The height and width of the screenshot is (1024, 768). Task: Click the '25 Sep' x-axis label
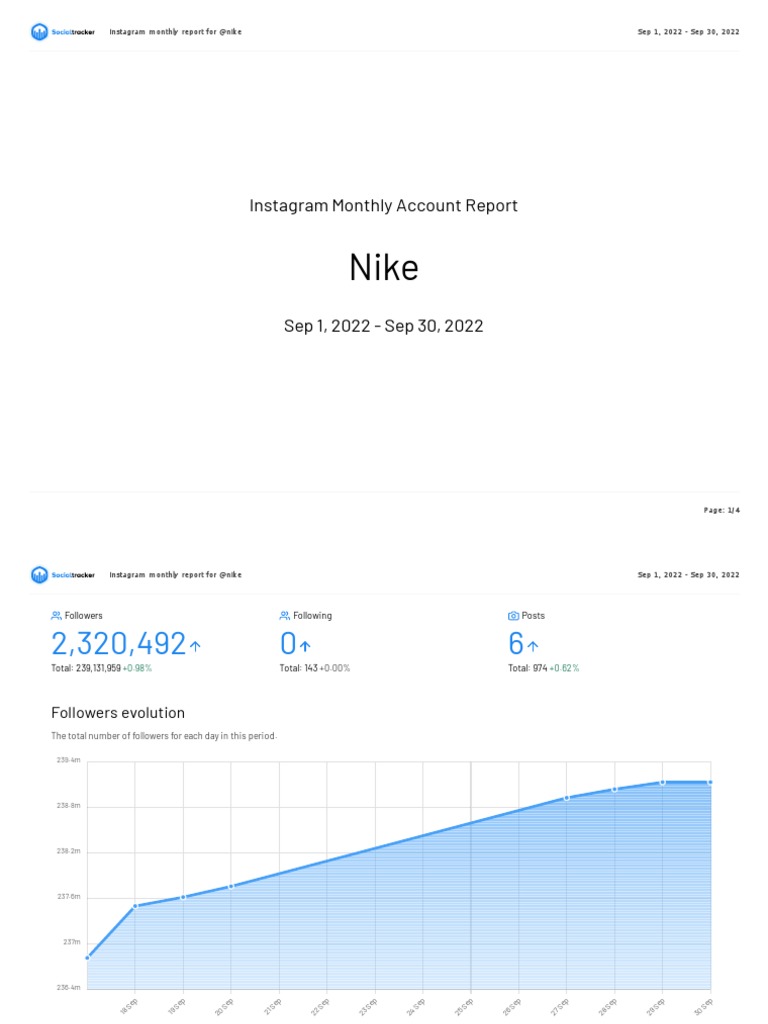(464, 1006)
